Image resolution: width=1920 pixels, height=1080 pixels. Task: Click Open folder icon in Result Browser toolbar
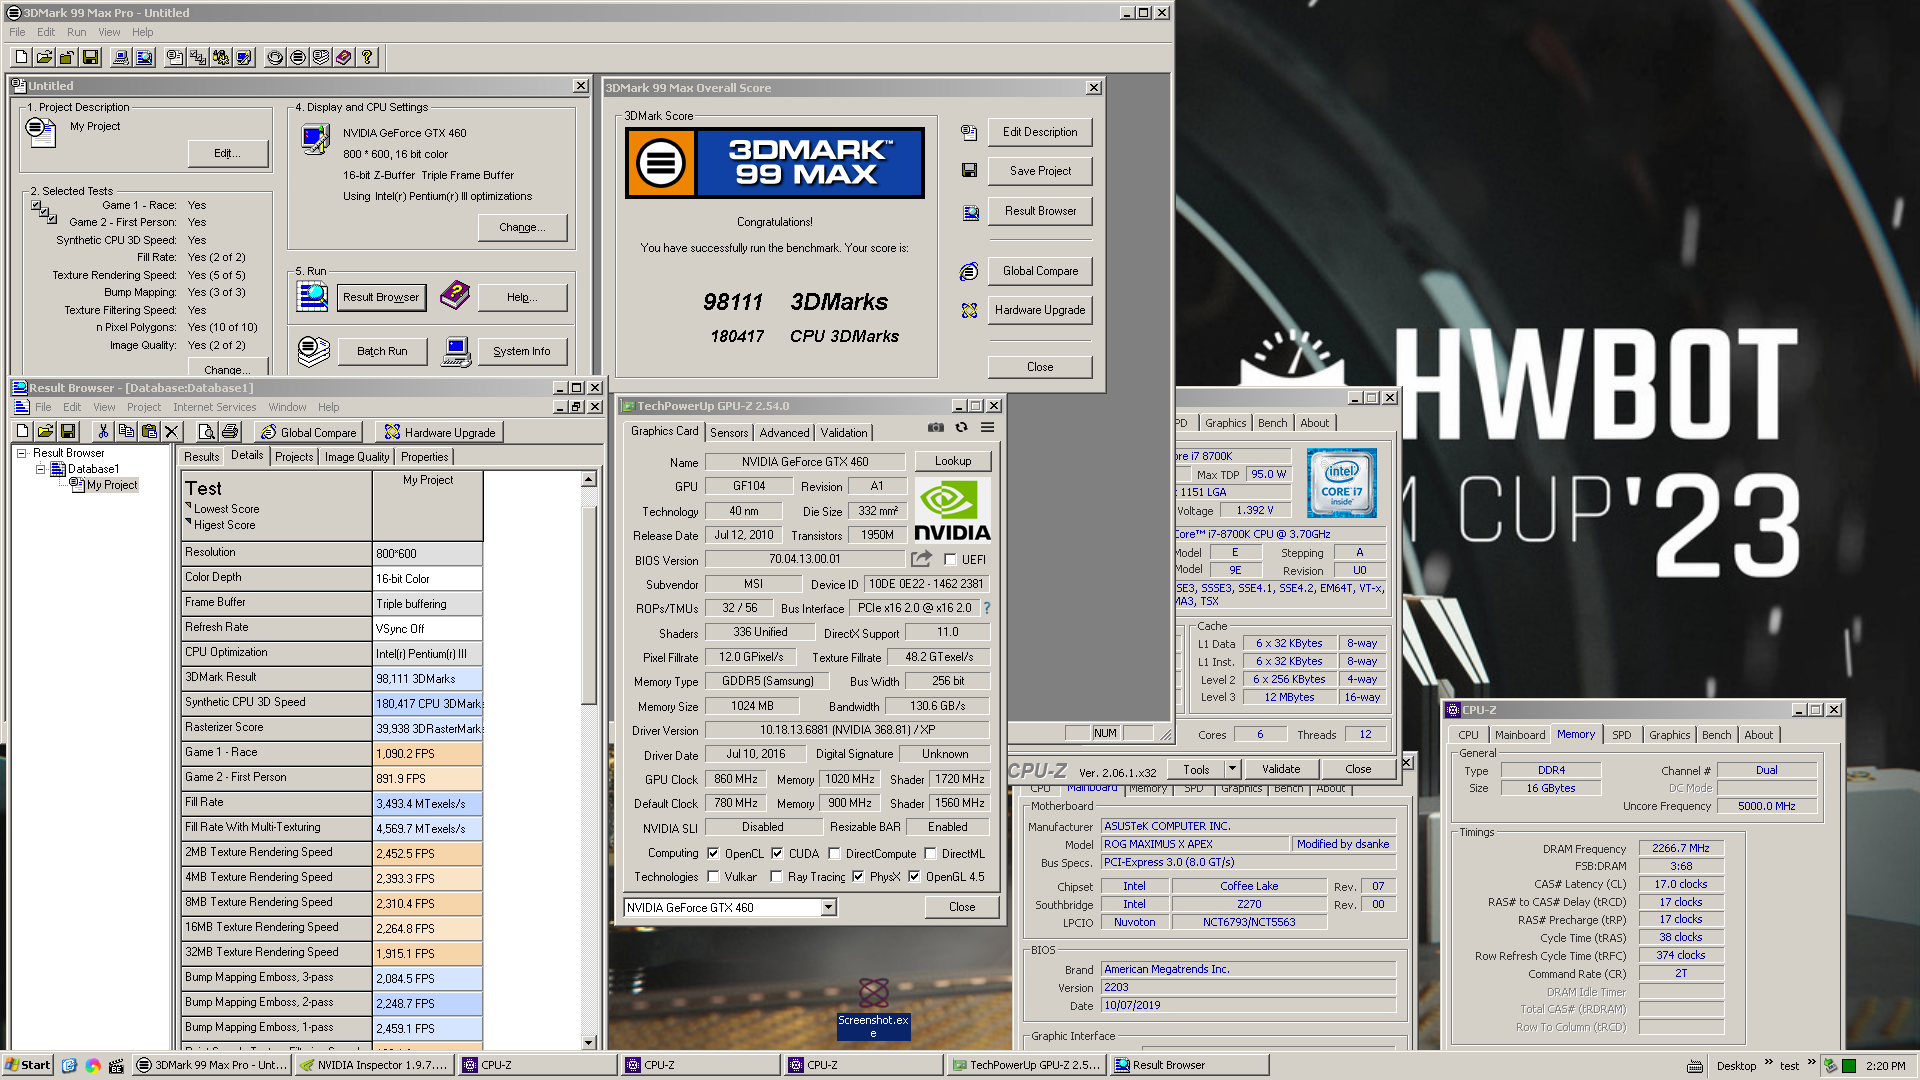[x=45, y=431]
